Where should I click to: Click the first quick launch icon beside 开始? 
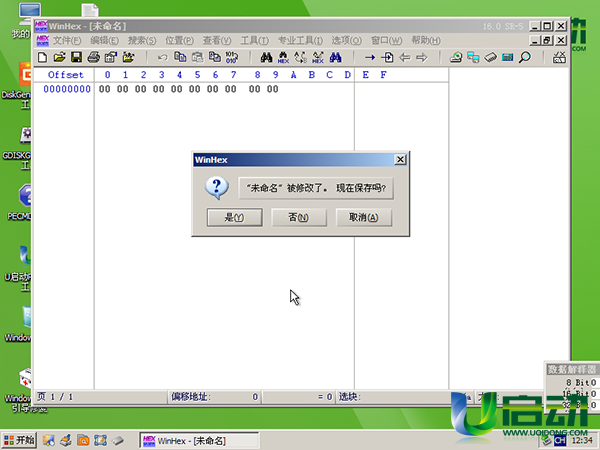coord(49,440)
